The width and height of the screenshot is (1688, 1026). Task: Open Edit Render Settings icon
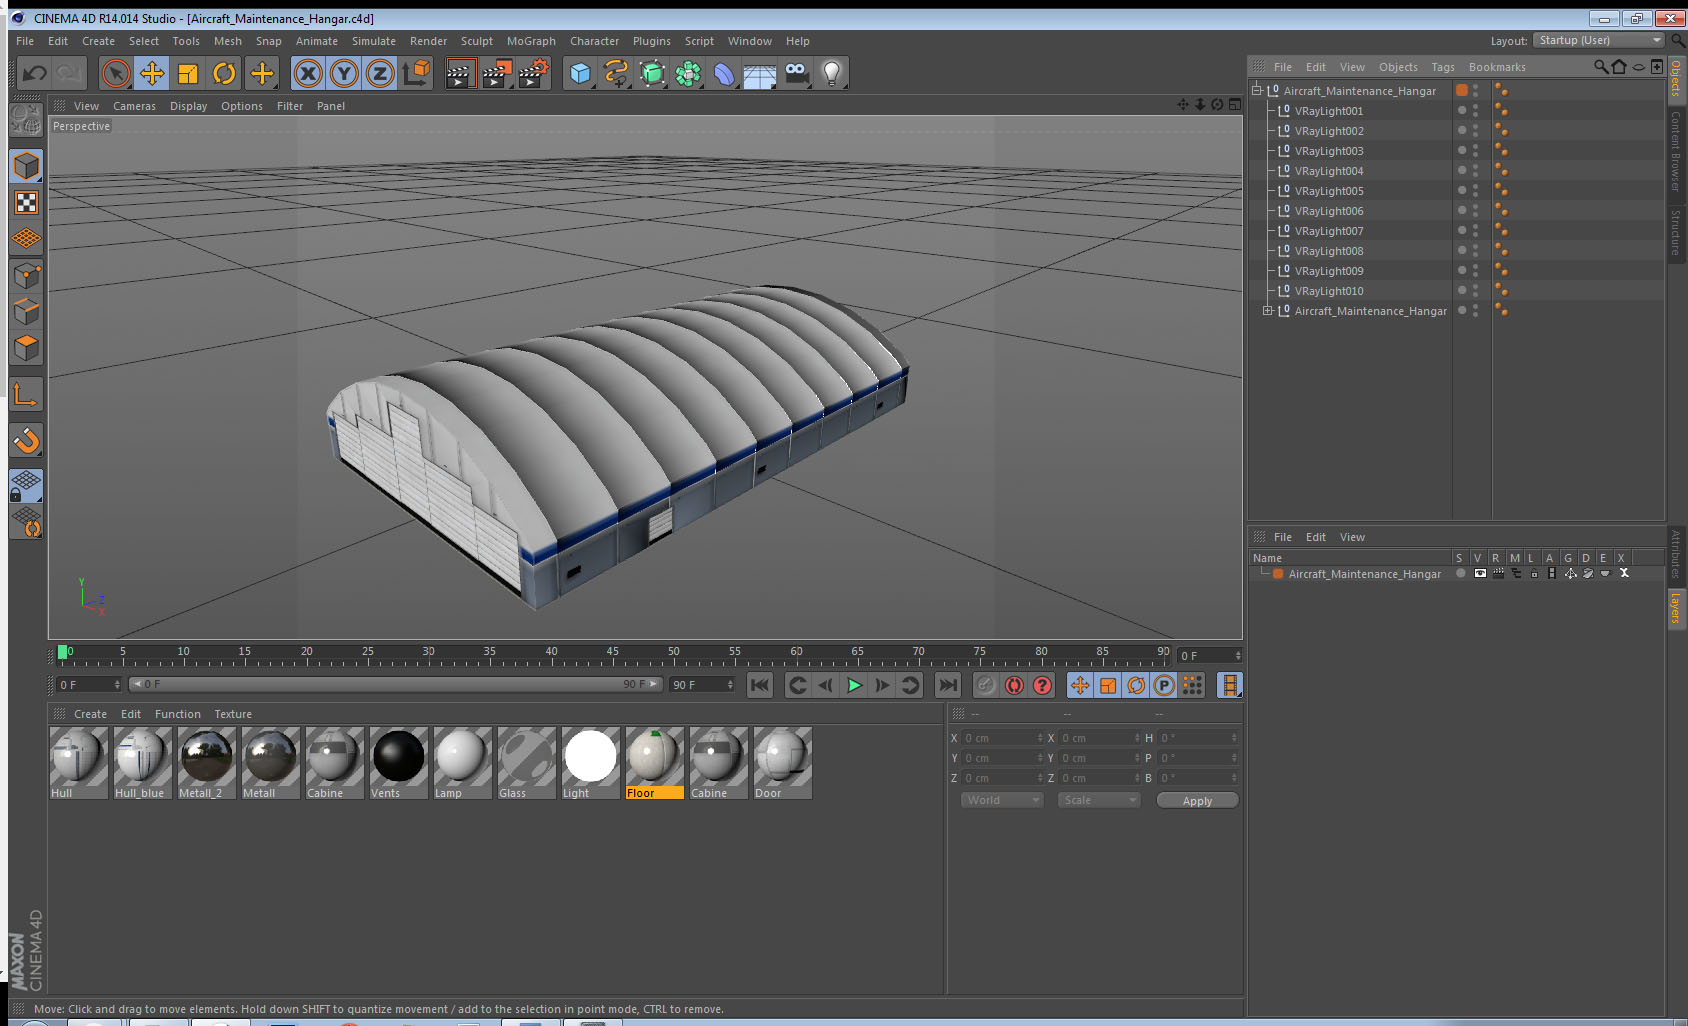click(x=534, y=73)
